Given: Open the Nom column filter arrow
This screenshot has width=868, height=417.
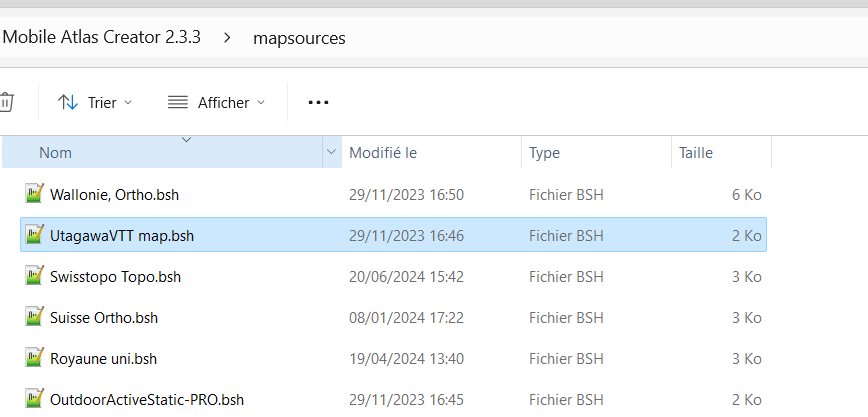Looking at the screenshot, I should (332, 152).
